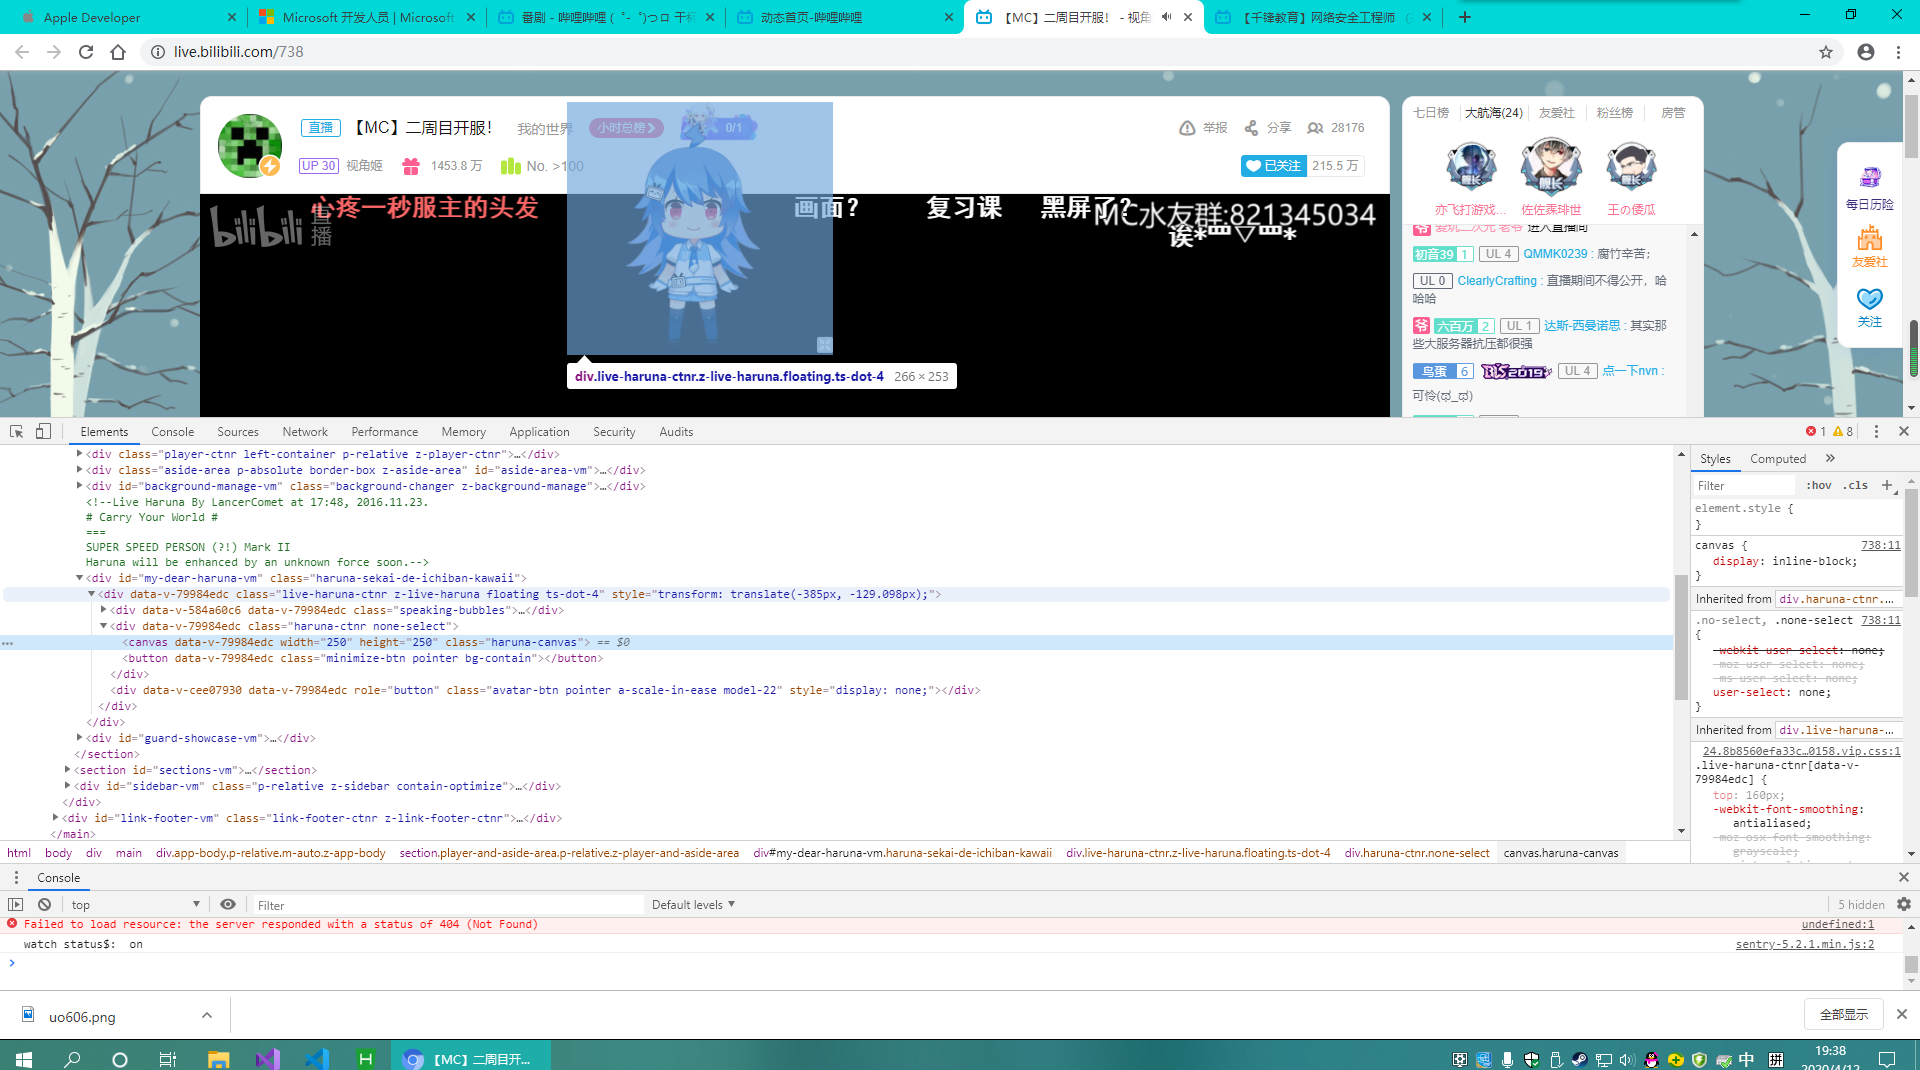Click the console Filter input field

[x=446, y=905]
